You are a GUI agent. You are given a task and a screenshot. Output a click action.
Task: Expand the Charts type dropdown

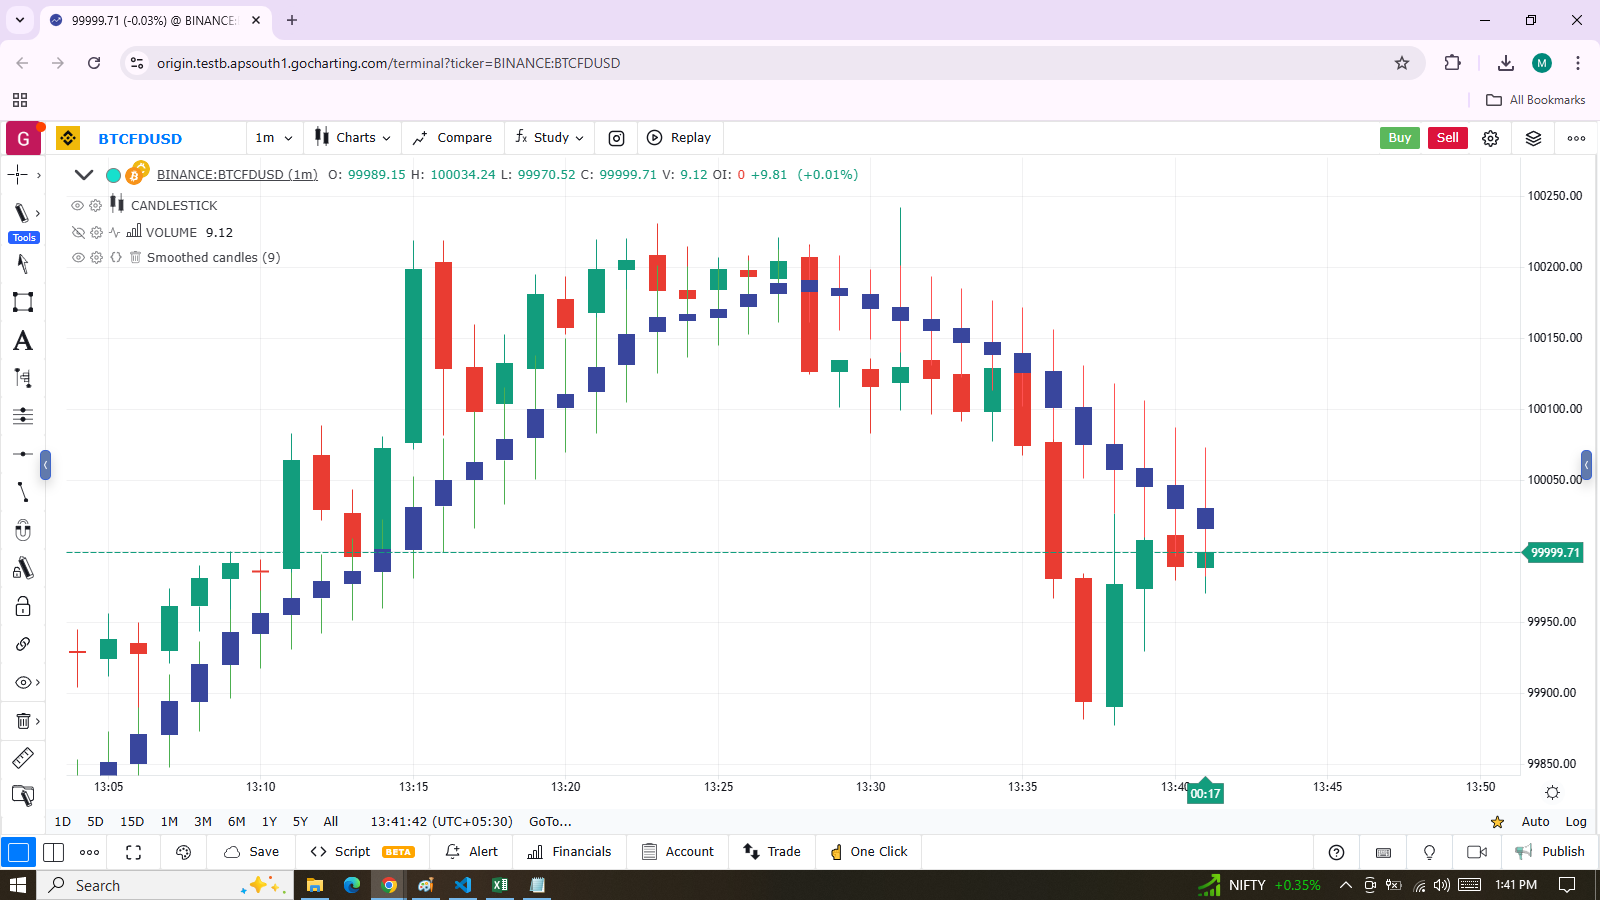(352, 138)
